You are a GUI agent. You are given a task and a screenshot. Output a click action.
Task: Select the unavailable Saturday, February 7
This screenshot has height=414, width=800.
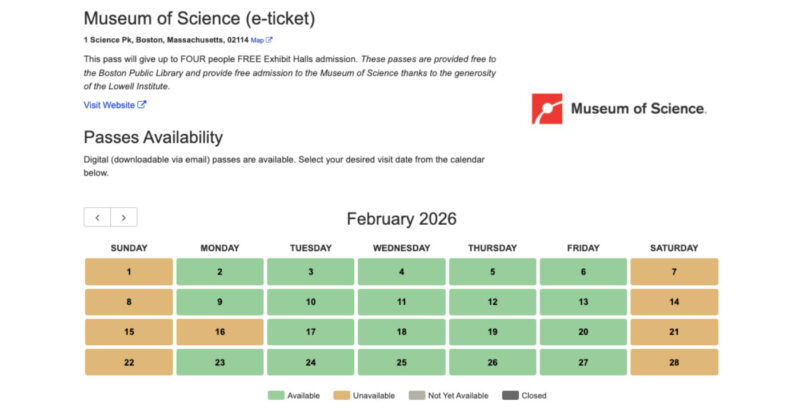(x=674, y=272)
